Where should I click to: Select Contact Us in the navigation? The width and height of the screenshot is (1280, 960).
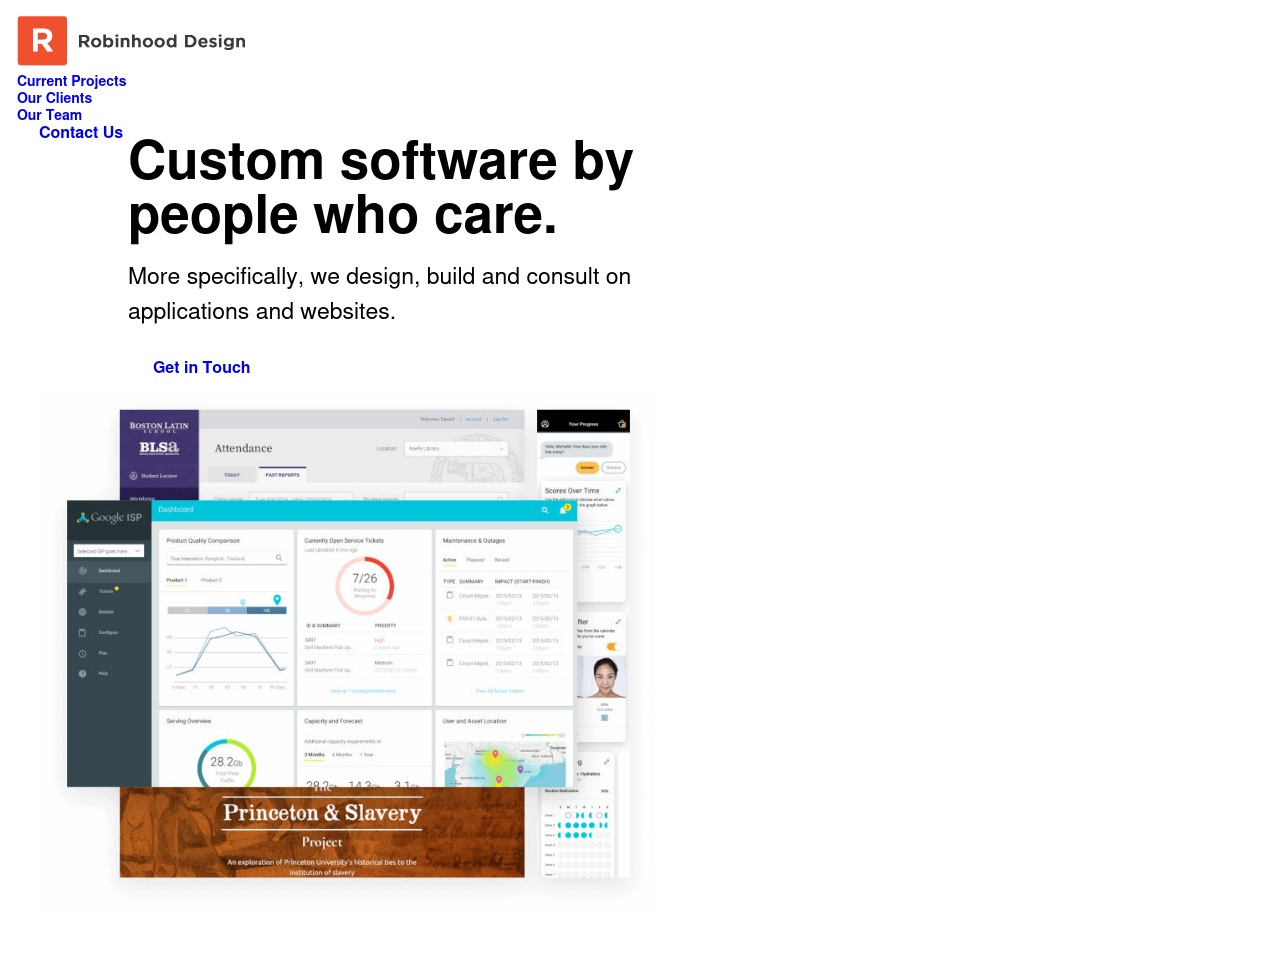click(81, 132)
